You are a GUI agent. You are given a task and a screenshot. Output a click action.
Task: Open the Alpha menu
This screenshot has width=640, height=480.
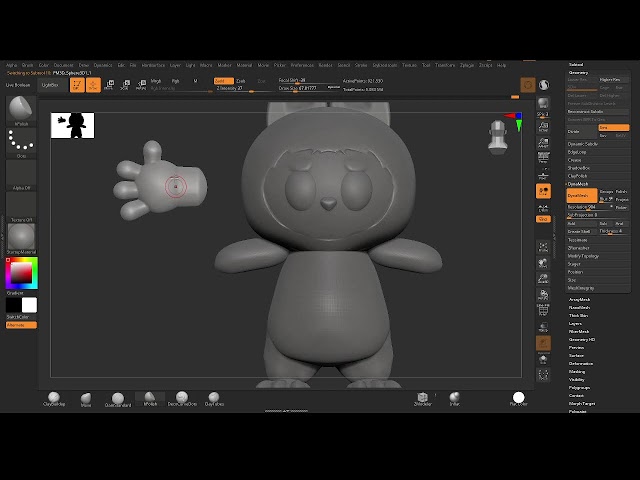point(11,65)
